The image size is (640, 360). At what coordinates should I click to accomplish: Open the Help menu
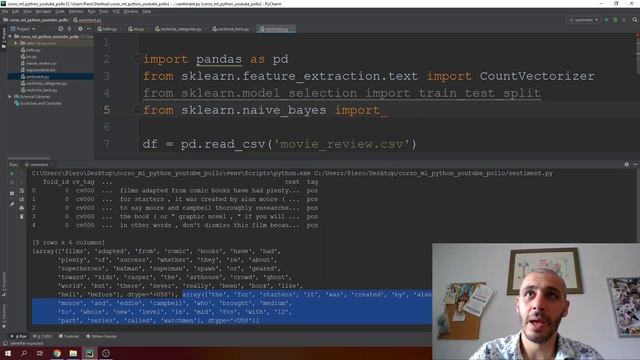pos(147,11)
